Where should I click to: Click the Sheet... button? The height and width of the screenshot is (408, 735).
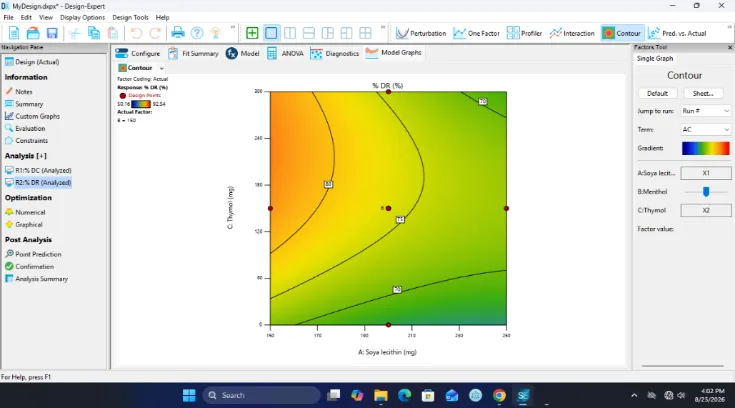[x=703, y=93]
